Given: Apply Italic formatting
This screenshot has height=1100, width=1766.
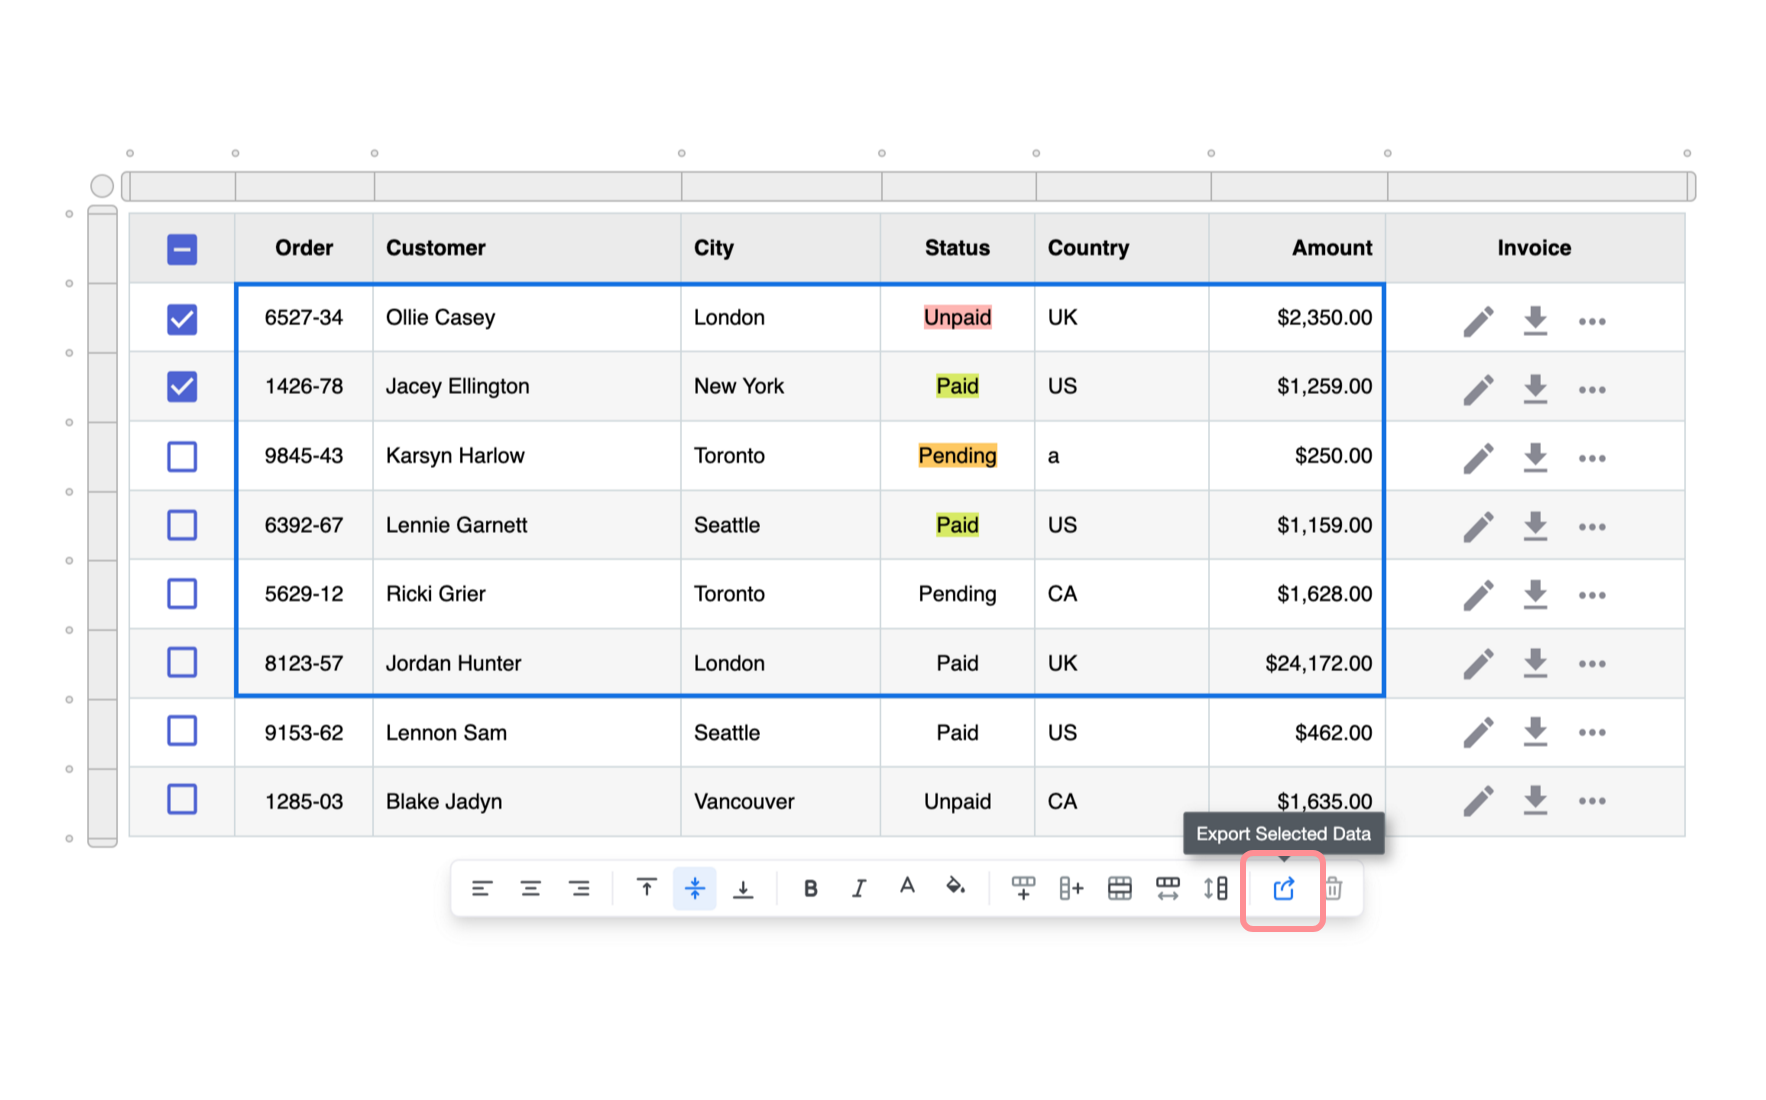Looking at the screenshot, I should pyautogui.click(x=858, y=888).
